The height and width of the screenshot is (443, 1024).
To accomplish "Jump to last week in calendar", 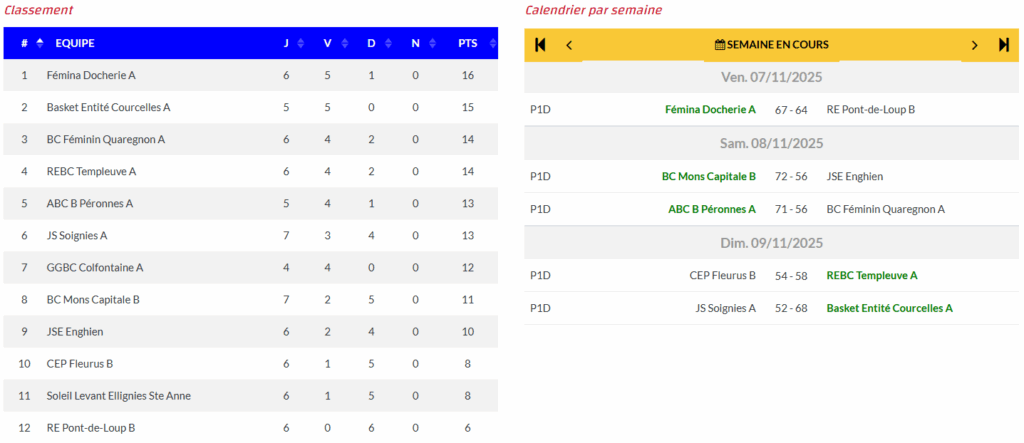I will 1003,45.
